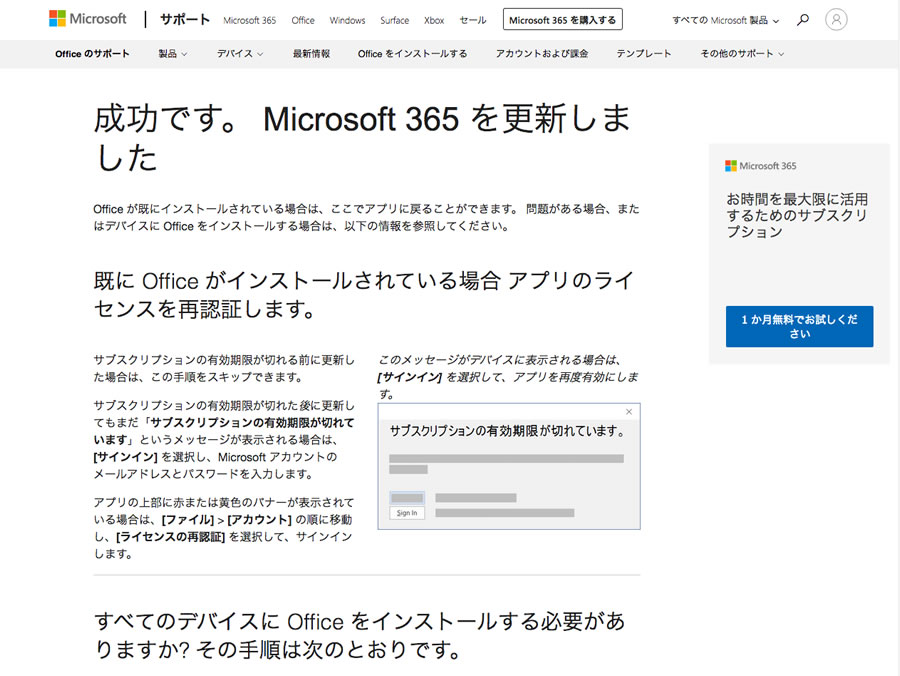Open Office のサポート home link

(x=92, y=54)
